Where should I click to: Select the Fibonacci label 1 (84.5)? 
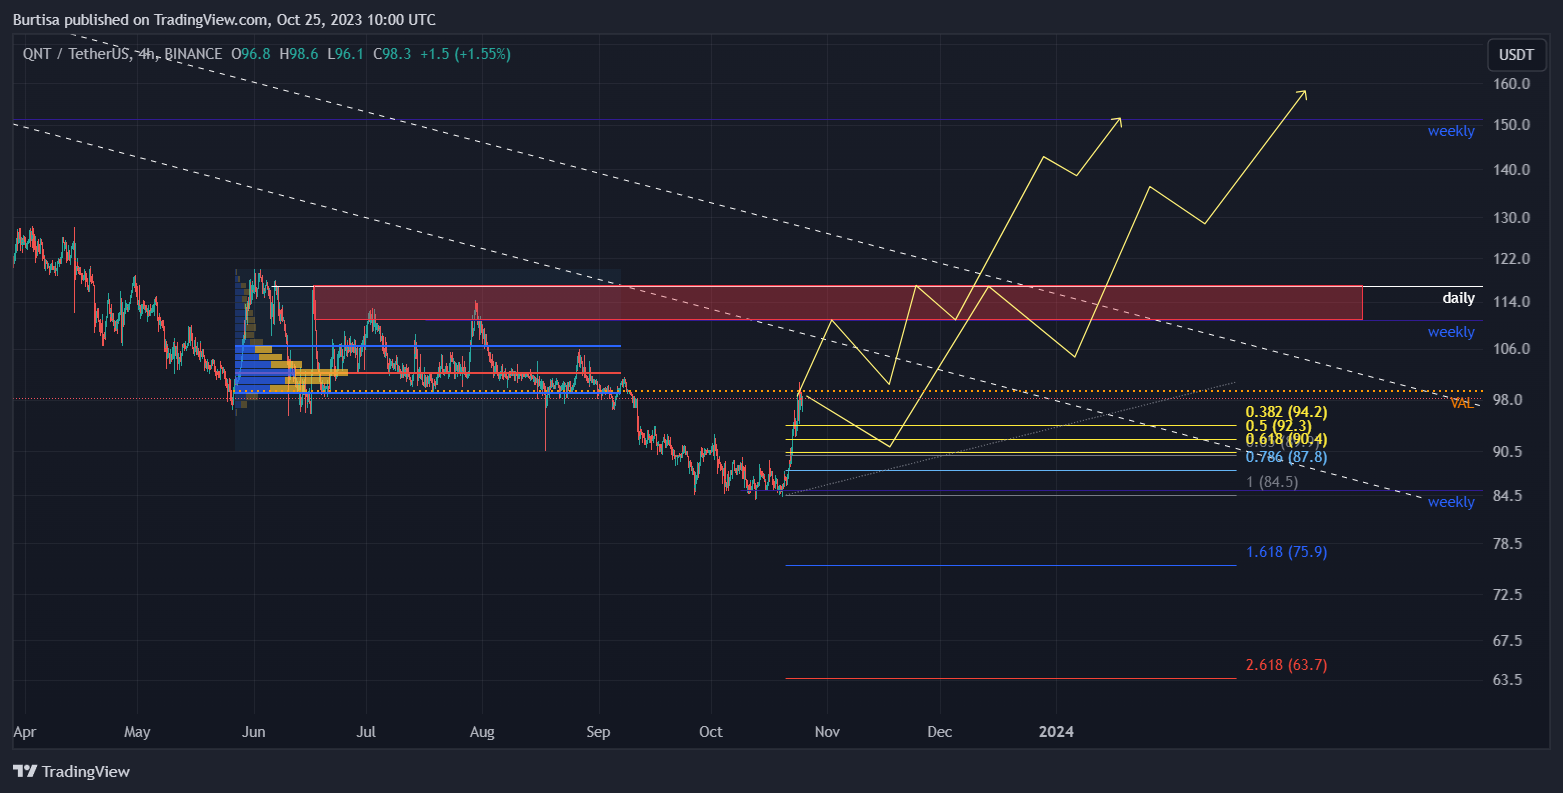pyautogui.click(x=1272, y=482)
